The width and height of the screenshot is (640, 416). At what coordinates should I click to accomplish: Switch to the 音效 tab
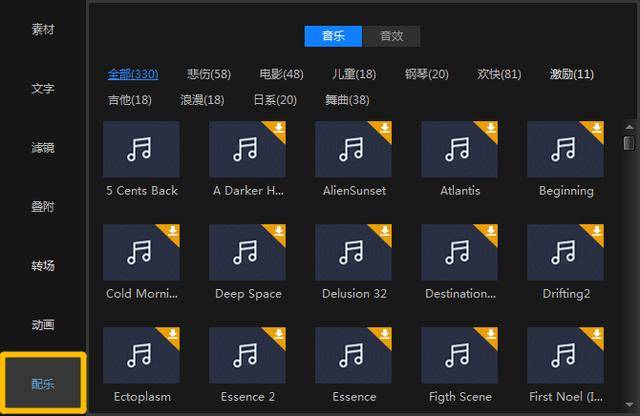(391, 36)
